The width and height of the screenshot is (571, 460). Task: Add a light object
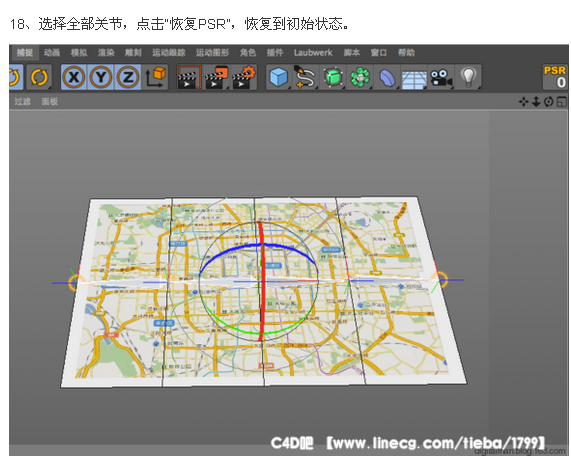tap(468, 77)
